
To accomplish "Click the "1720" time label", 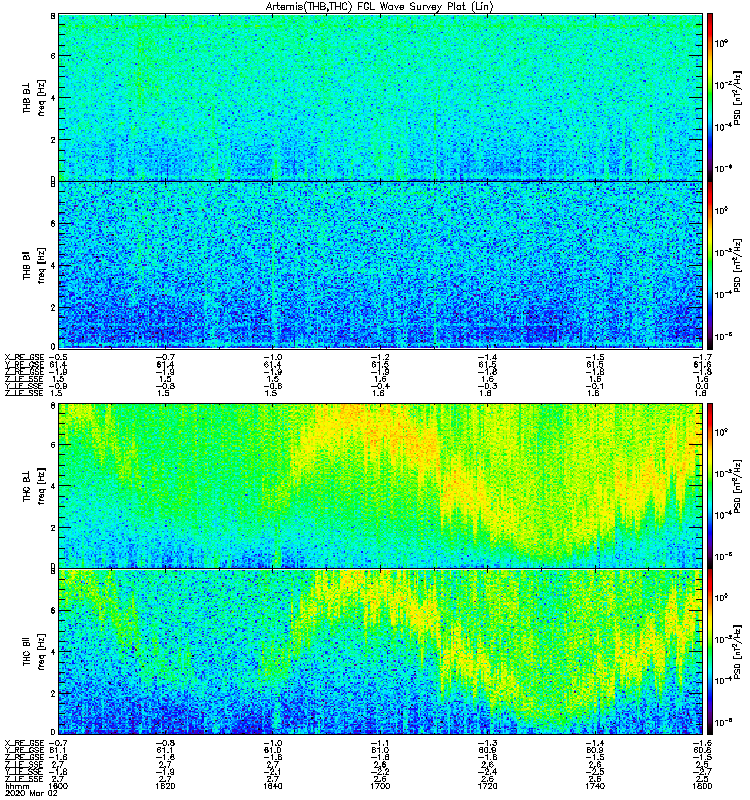I will tap(487, 786).
